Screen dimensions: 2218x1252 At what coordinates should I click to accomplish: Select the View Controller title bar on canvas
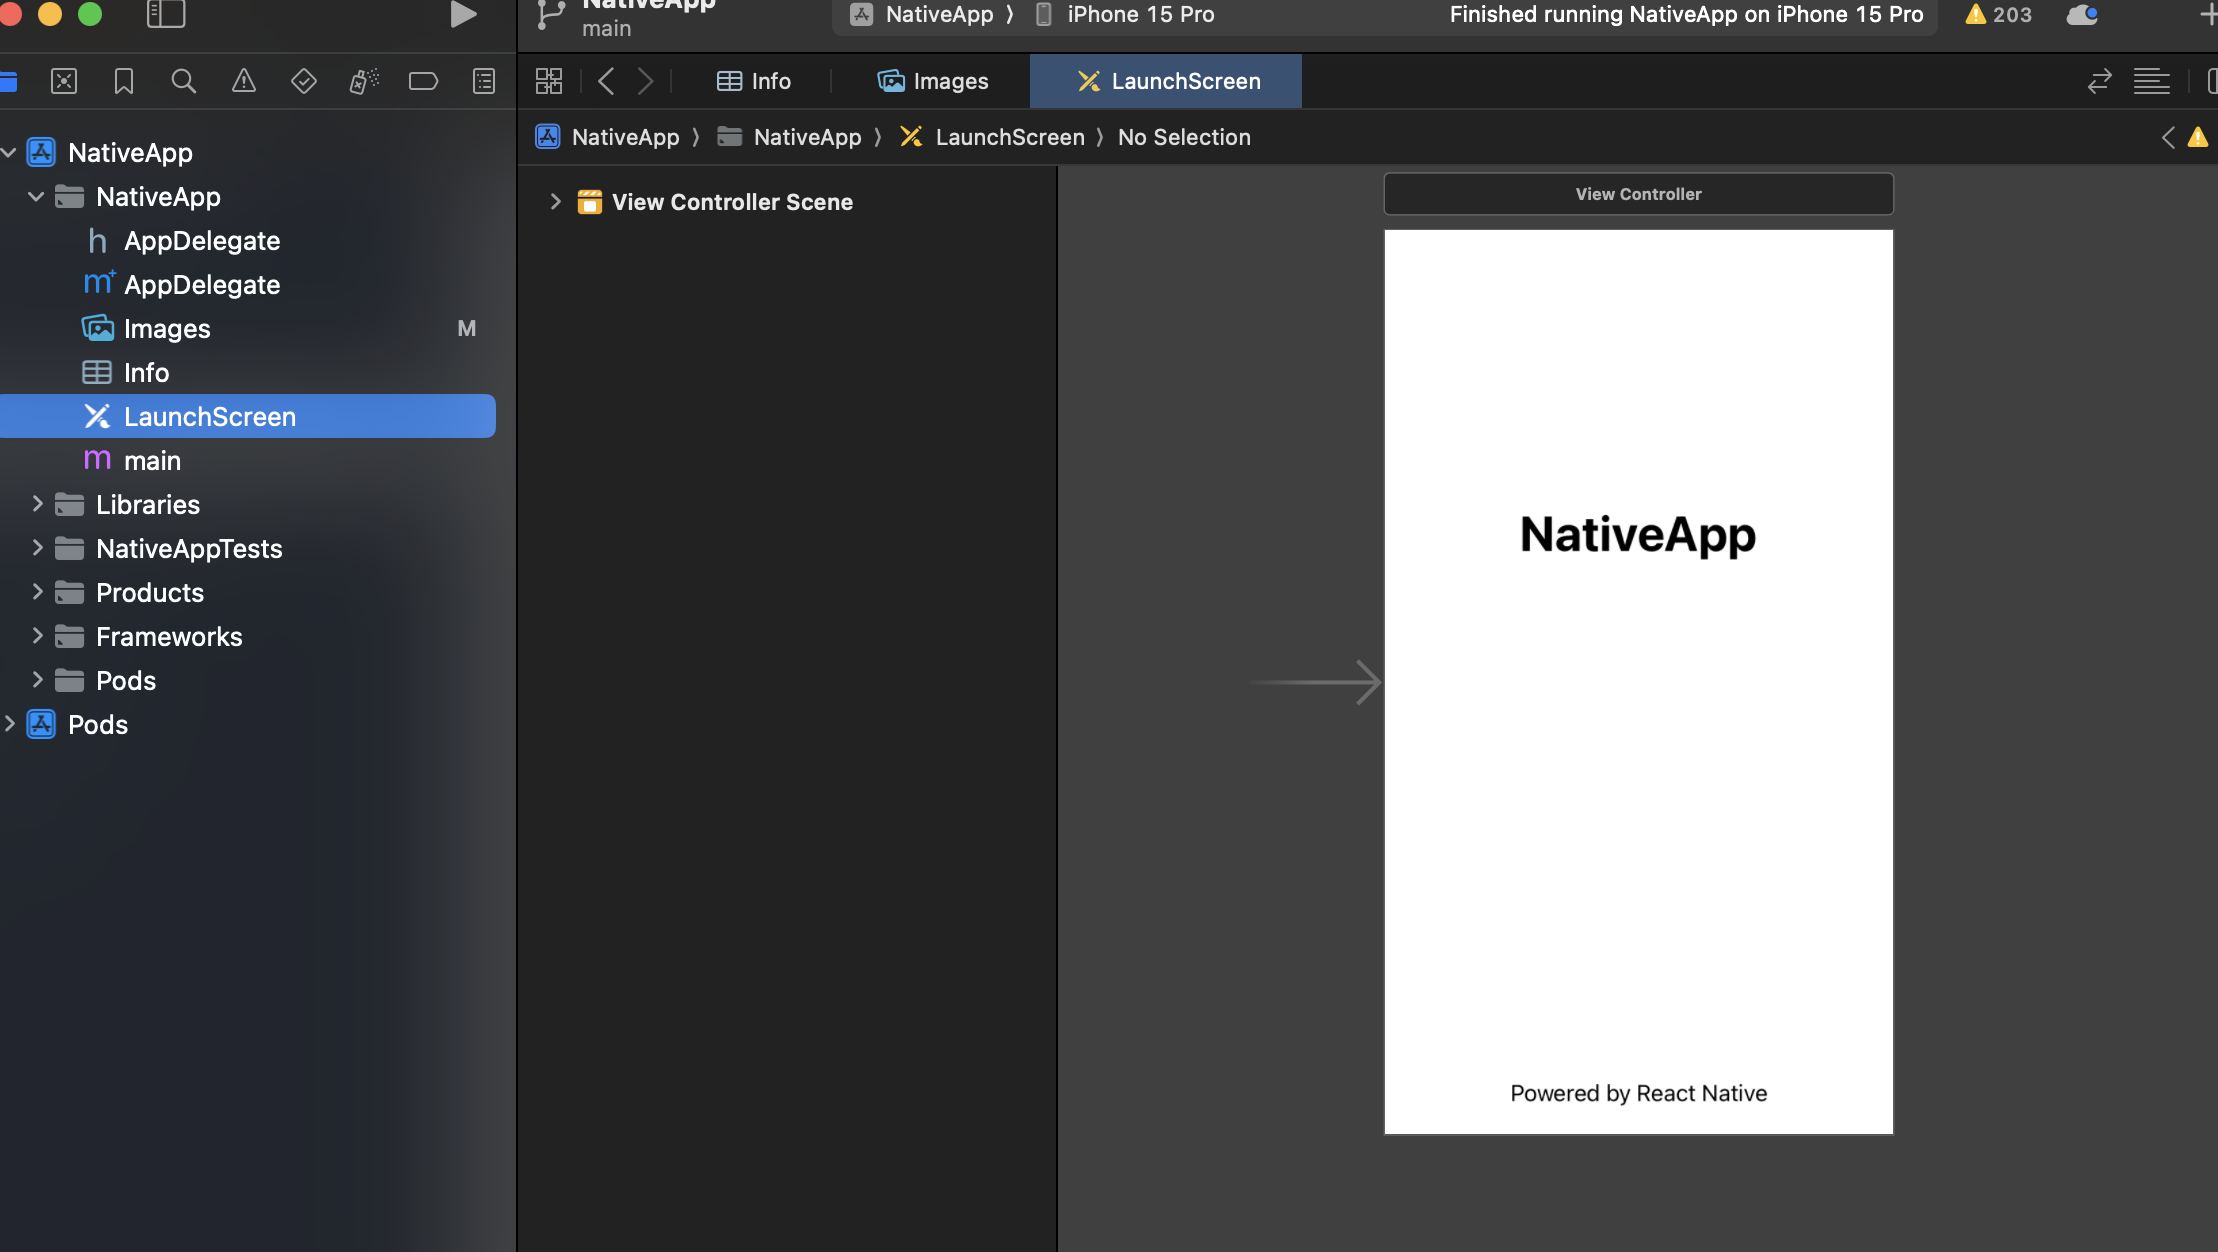tap(1638, 194)
